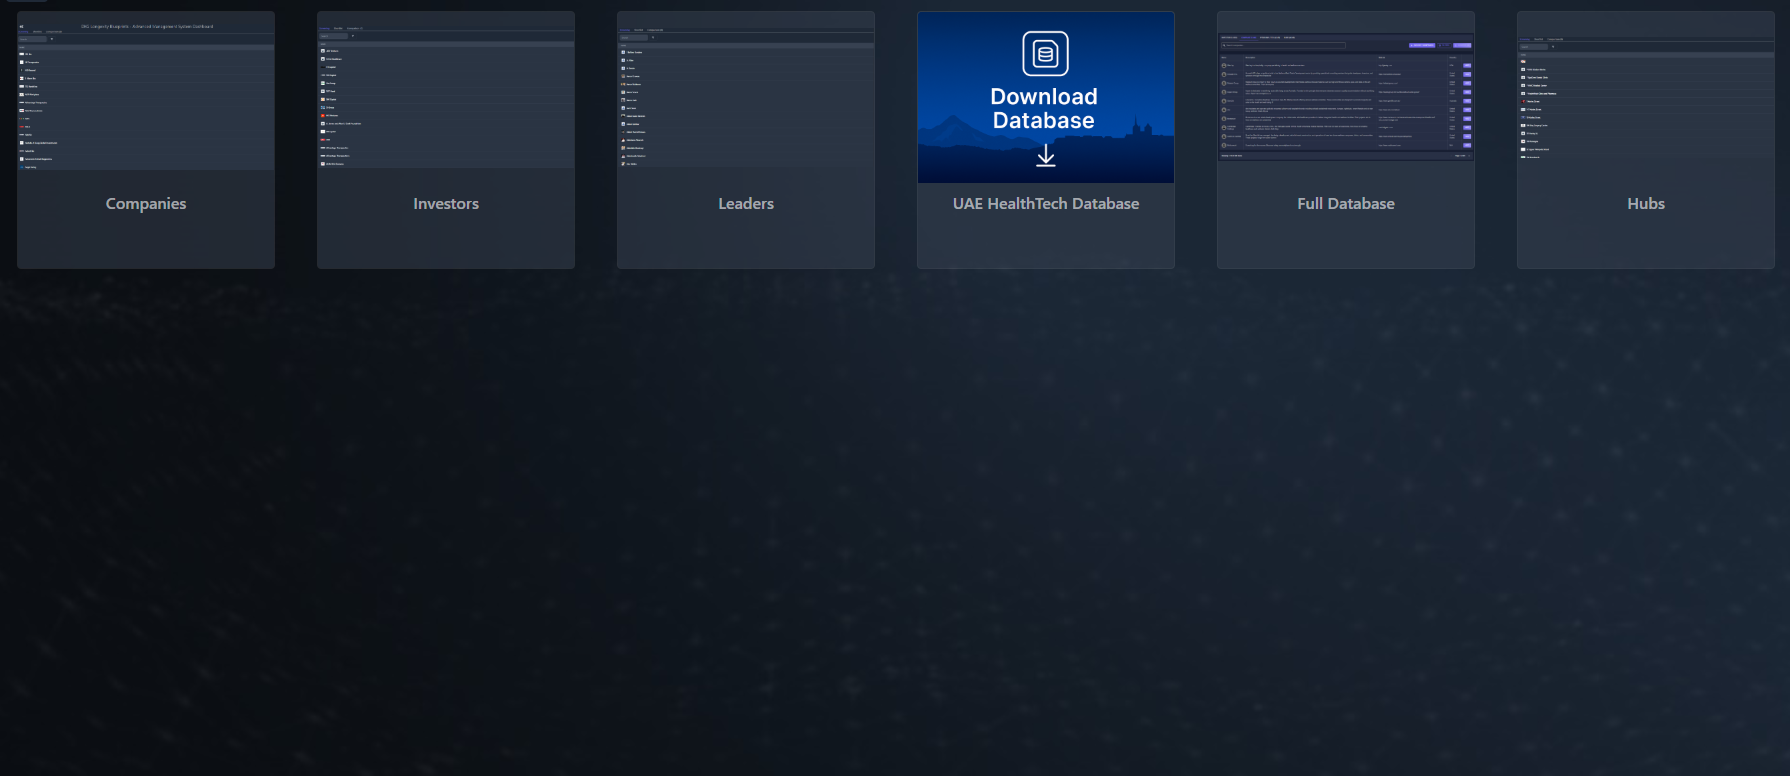1790x776 pixels.
Task: Click the Full Database card label
Action: [1346, 204]
